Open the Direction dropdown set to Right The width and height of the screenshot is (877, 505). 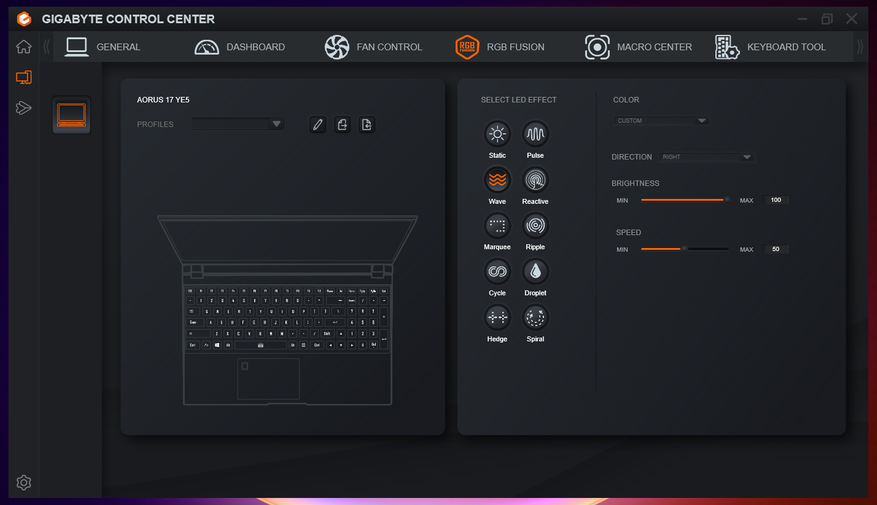tap(706, 157)
